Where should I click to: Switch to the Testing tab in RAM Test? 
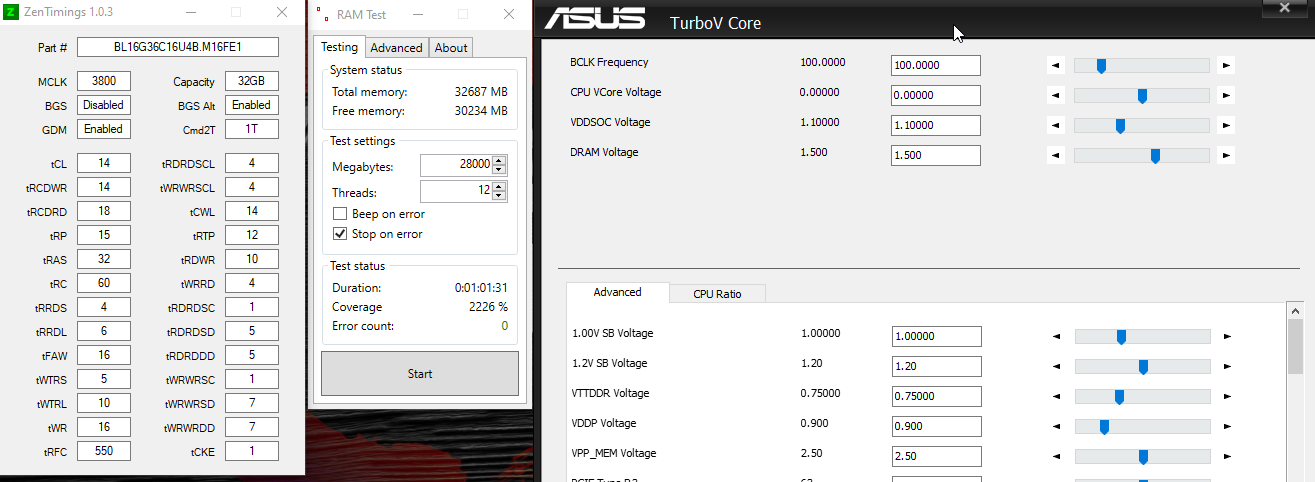[339, 47]
